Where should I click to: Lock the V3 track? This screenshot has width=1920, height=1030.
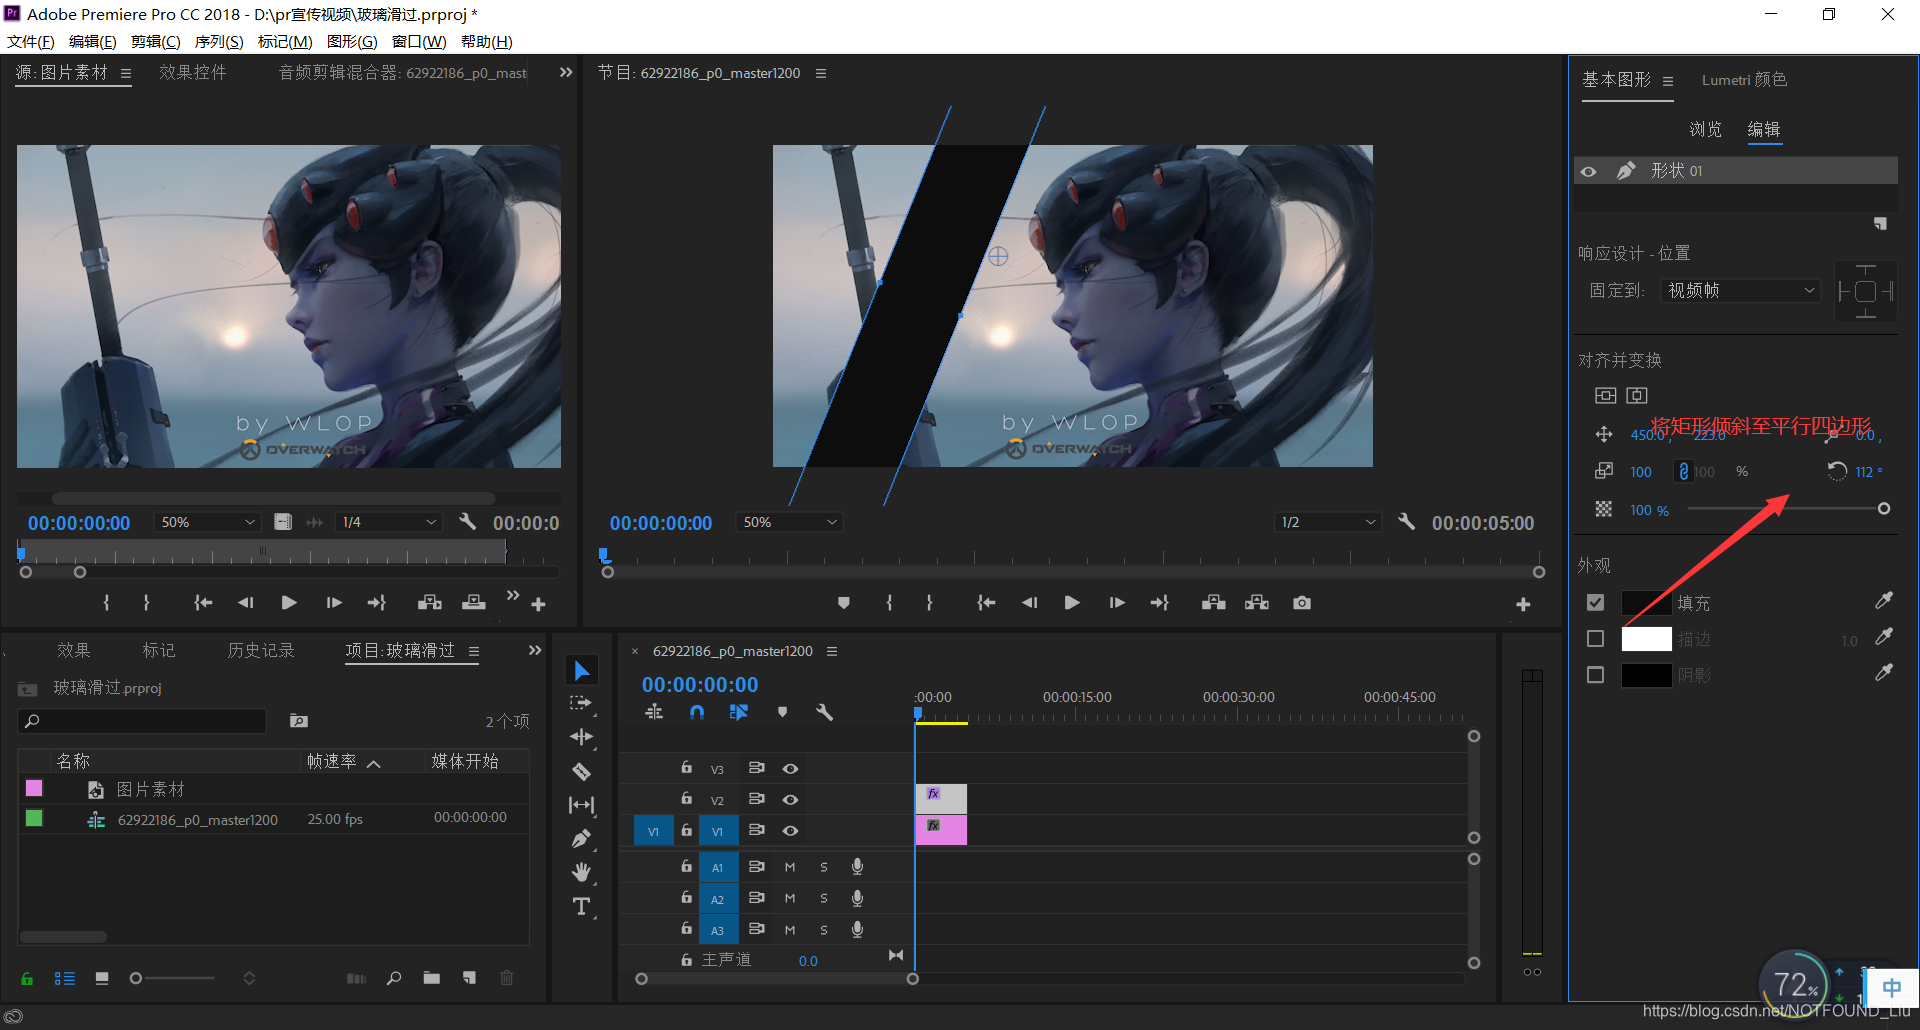click(x=687, y=767)
